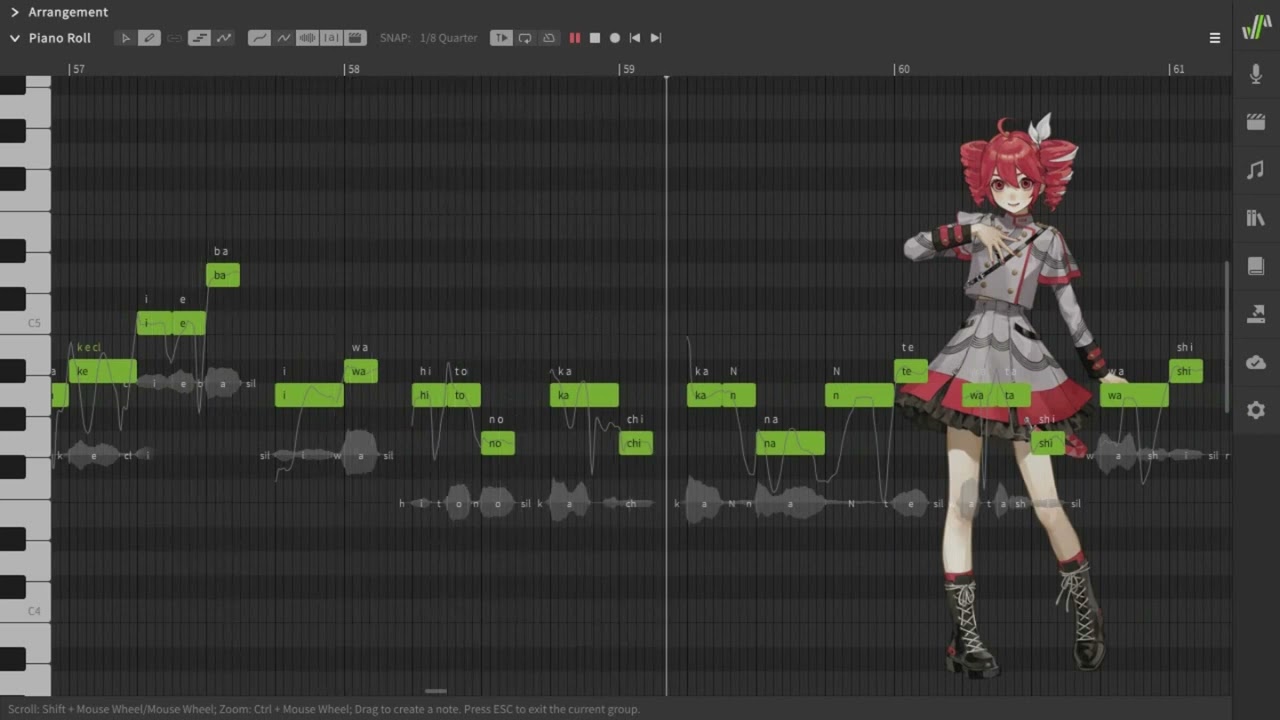
Task: Collapse the Piano Roll panel
Action: tap(15, 38)
